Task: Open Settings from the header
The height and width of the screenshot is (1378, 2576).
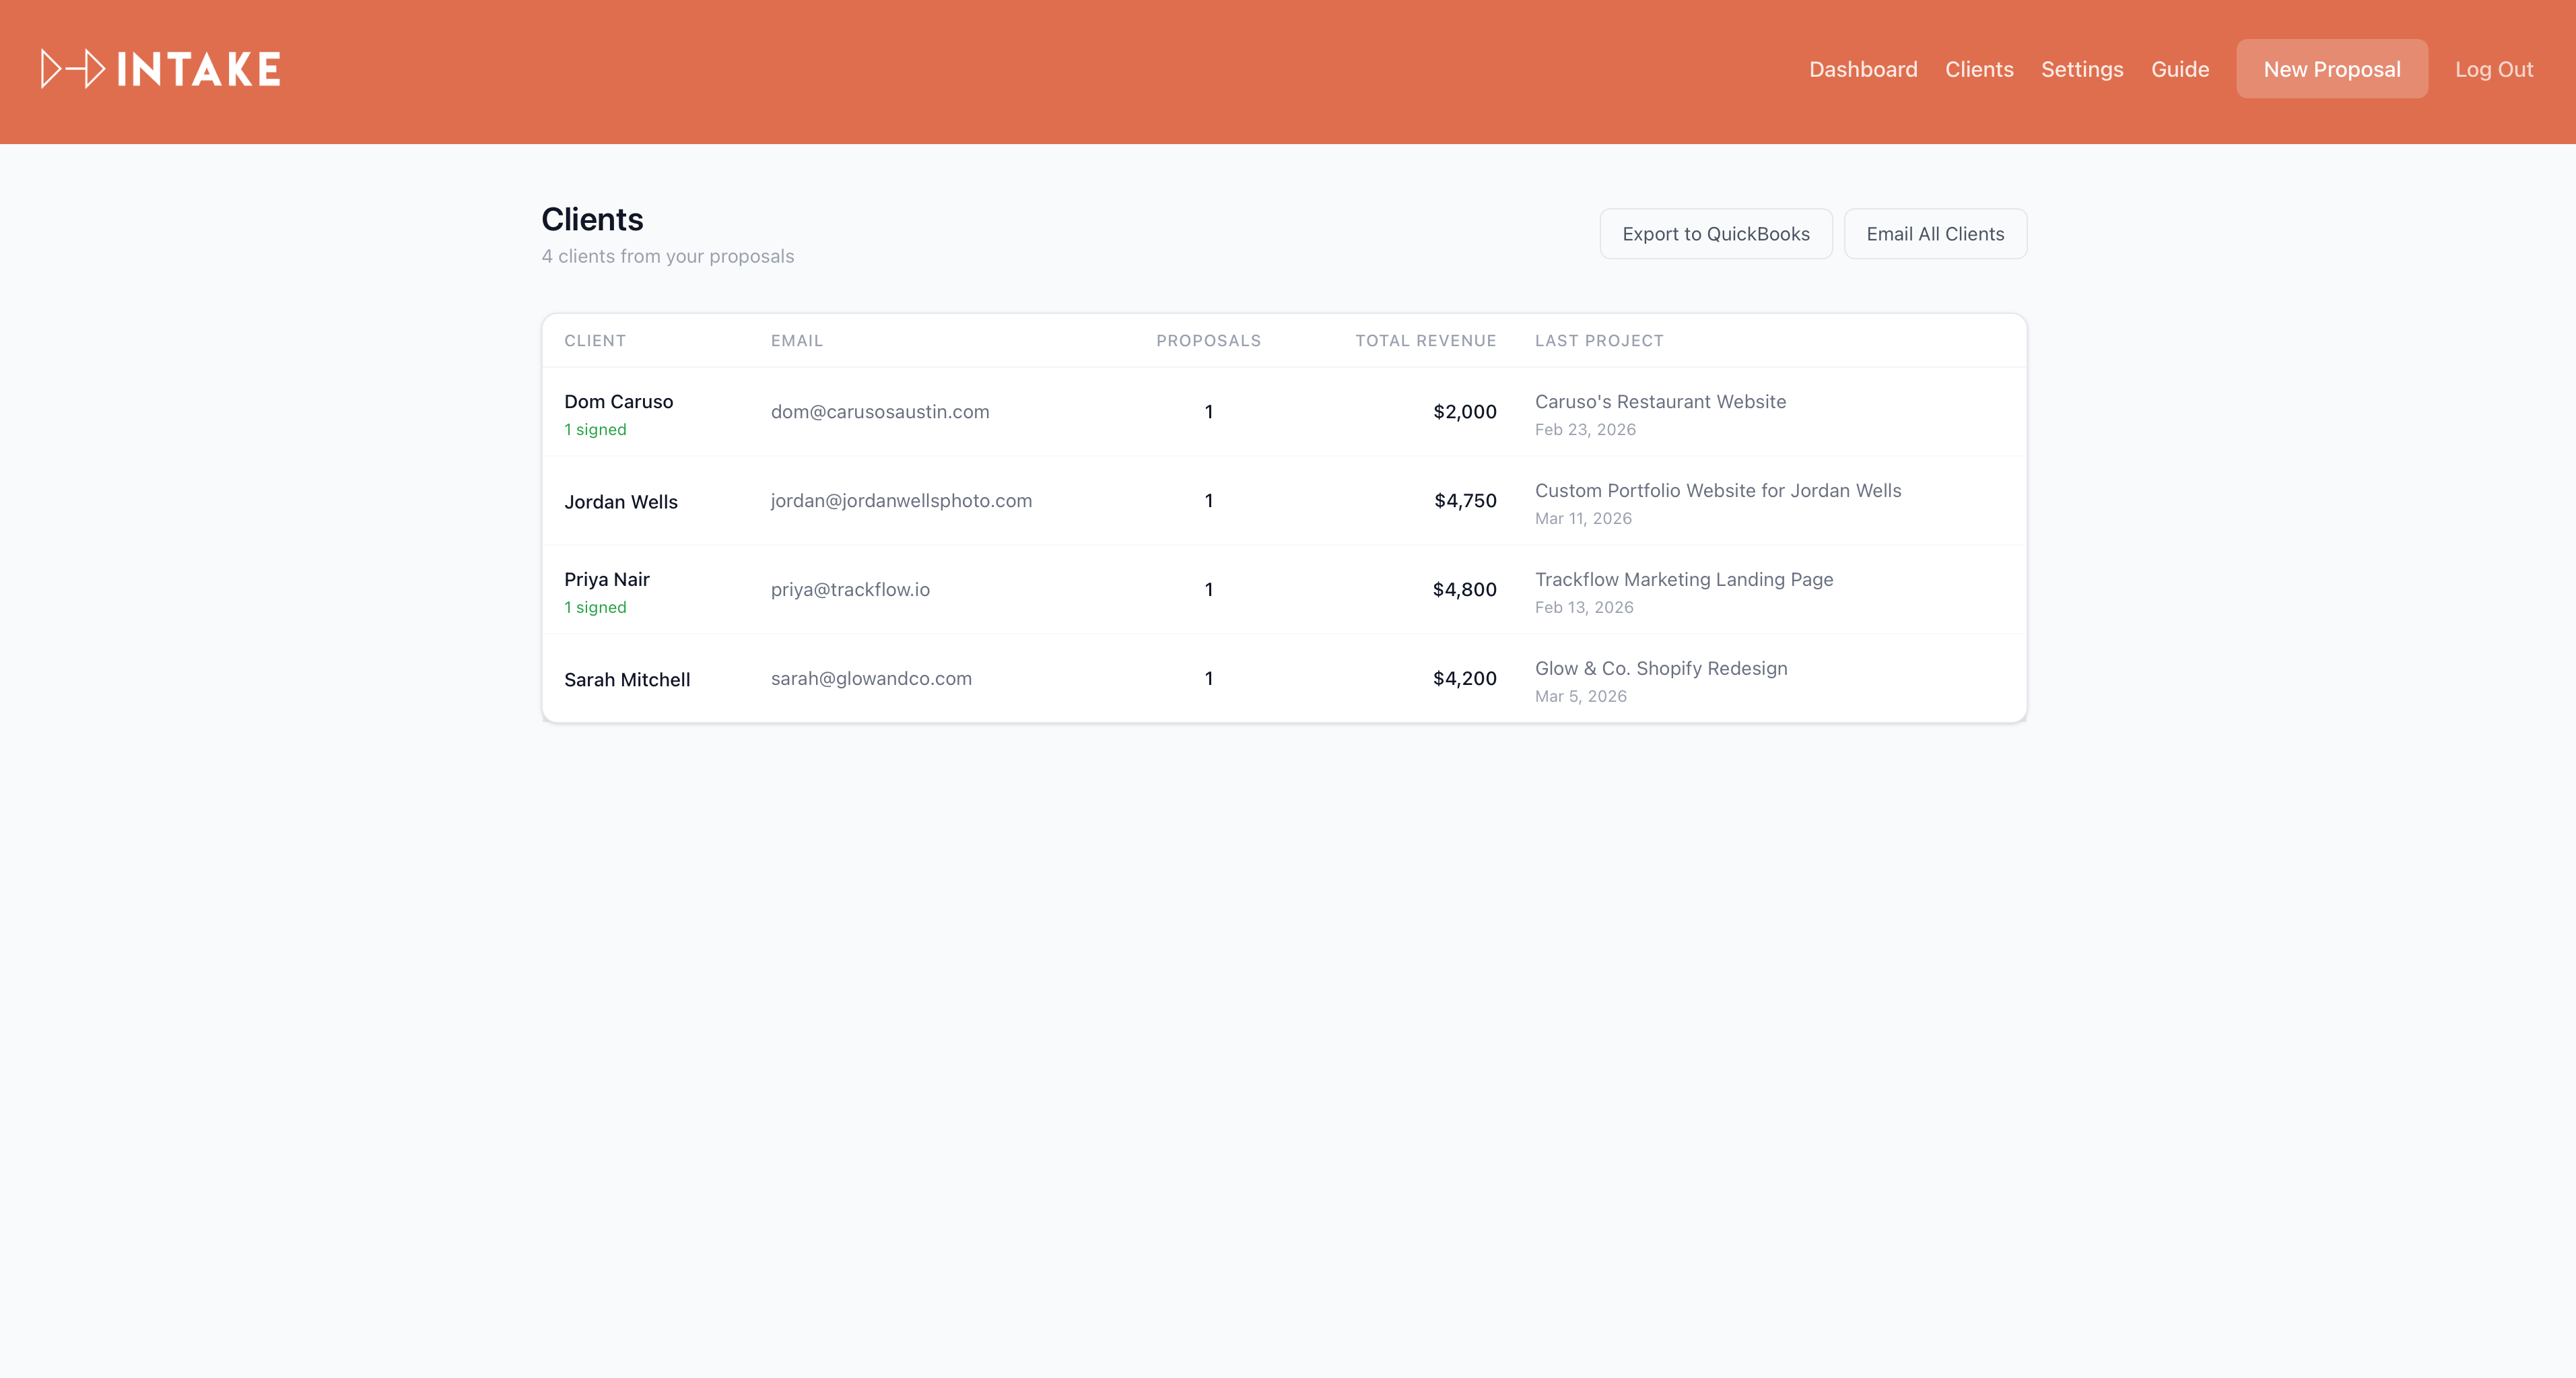Action: (x=2081, y=69)
